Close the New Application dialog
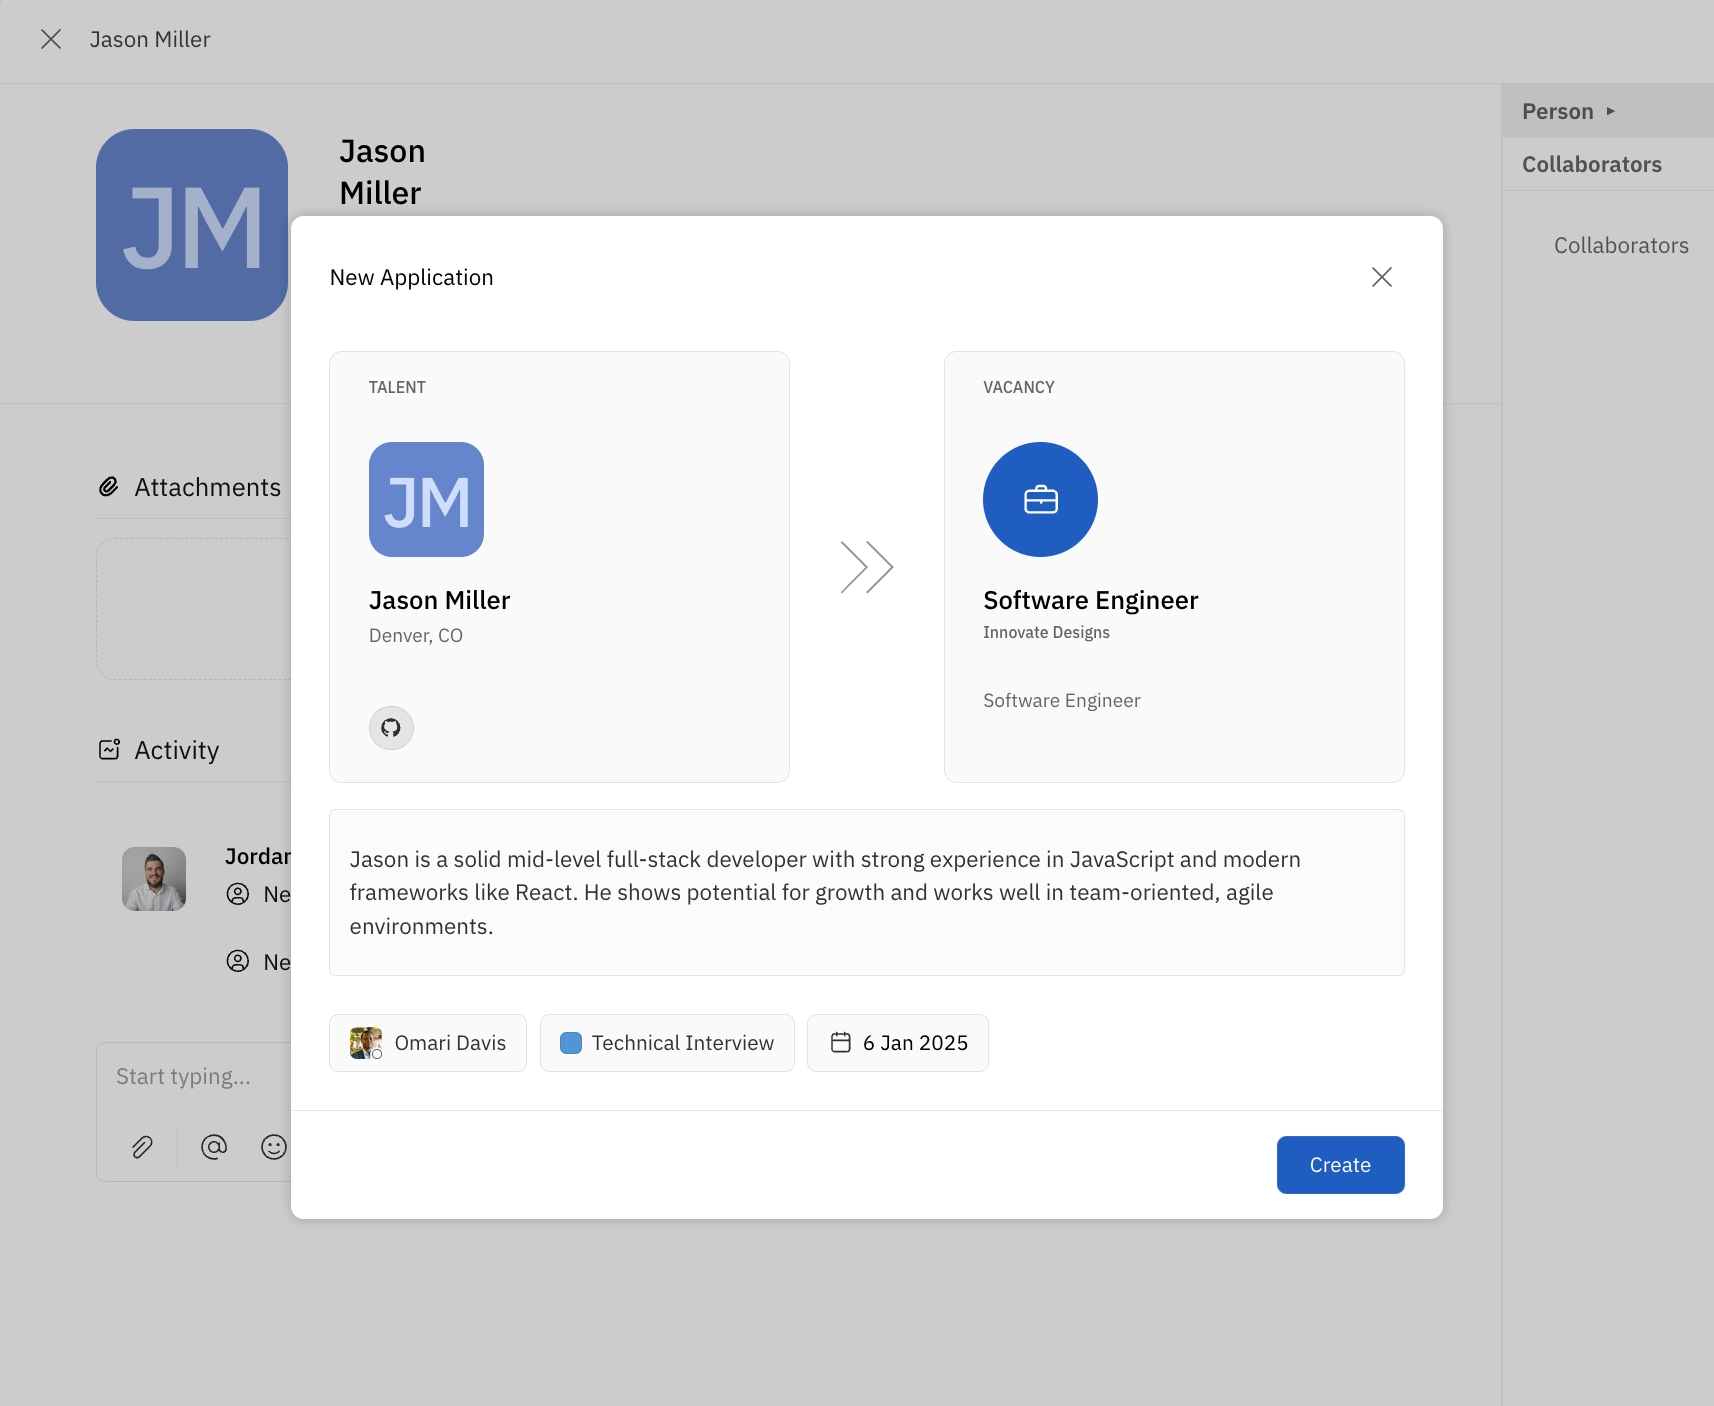This screenshot has width=1714, height=1406. (1381, 277)
